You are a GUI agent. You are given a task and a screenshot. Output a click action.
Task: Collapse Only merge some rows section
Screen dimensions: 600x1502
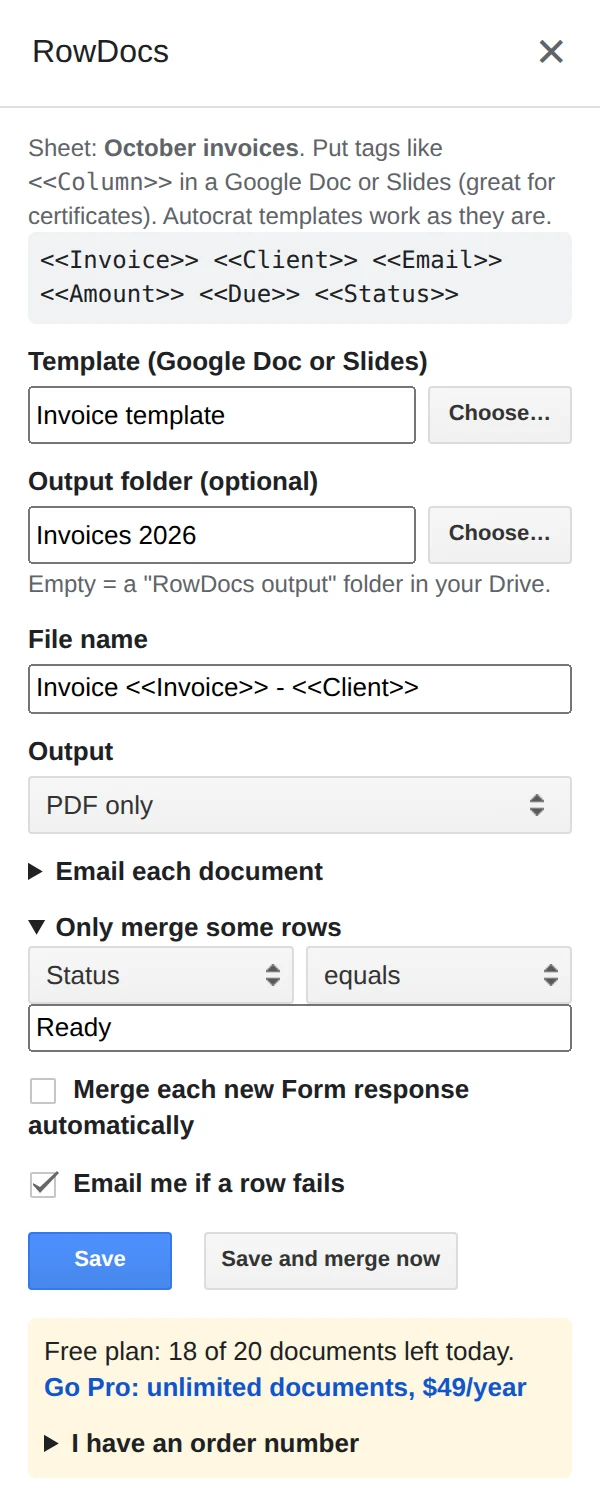click(x=185, y=927)
